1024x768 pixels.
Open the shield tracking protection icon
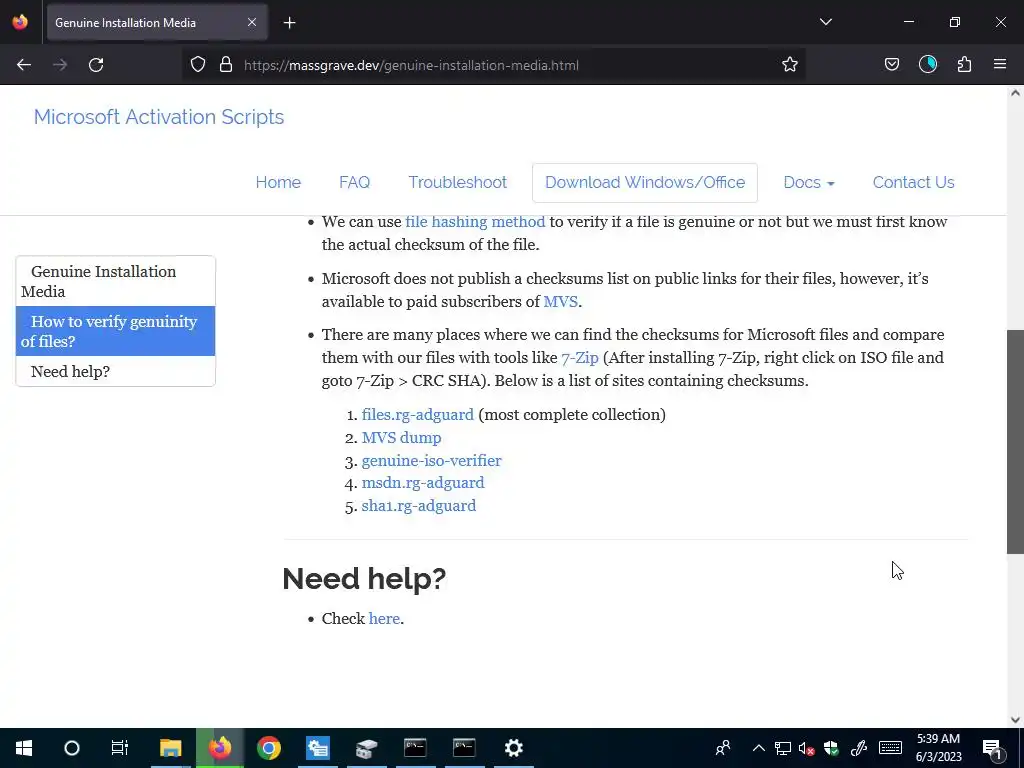198,65
